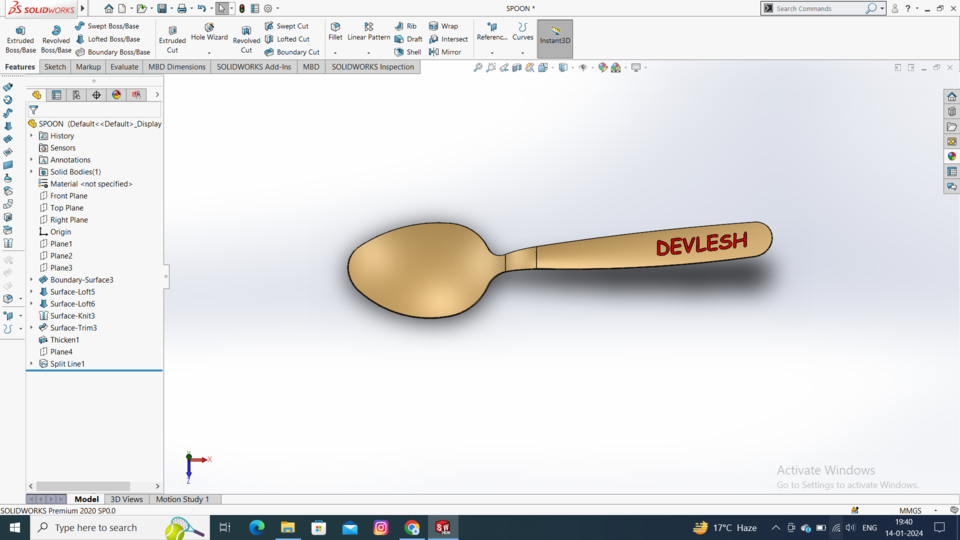Select the Intersect tool
Screen dimensions: 960x540
[x=448, y=39]
